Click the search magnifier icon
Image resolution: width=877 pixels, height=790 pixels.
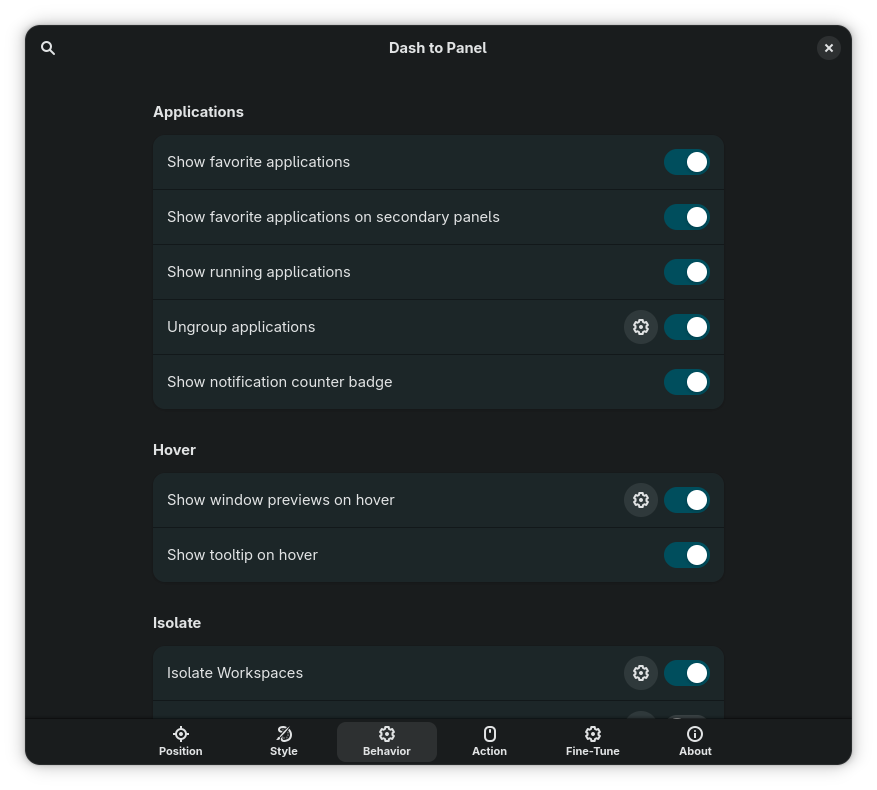[48, 48]
